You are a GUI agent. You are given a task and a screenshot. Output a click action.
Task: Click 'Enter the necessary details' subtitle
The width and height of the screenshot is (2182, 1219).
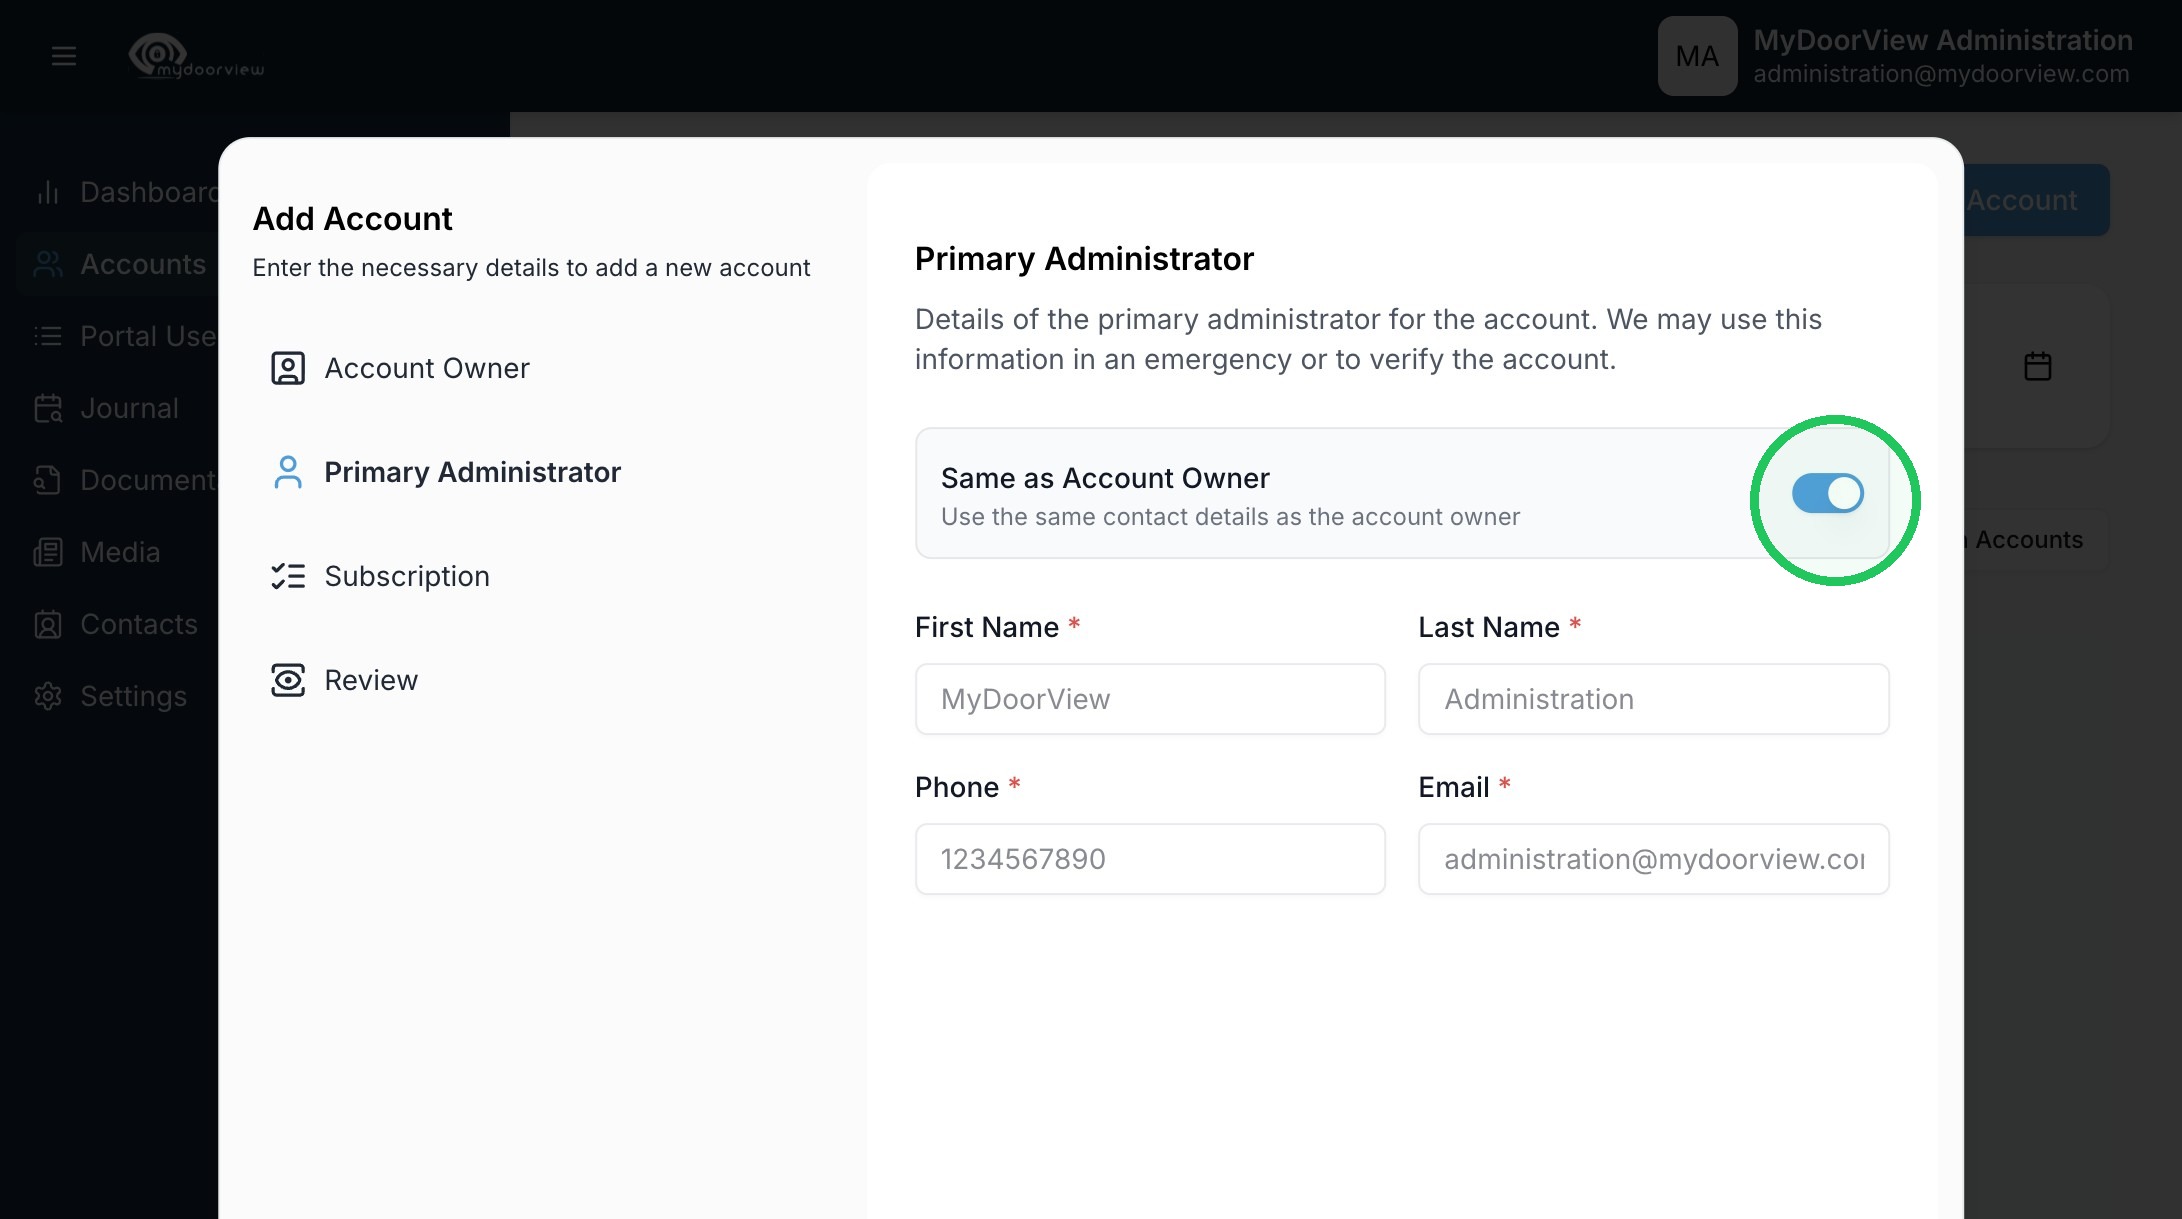[x=531, y=268]
